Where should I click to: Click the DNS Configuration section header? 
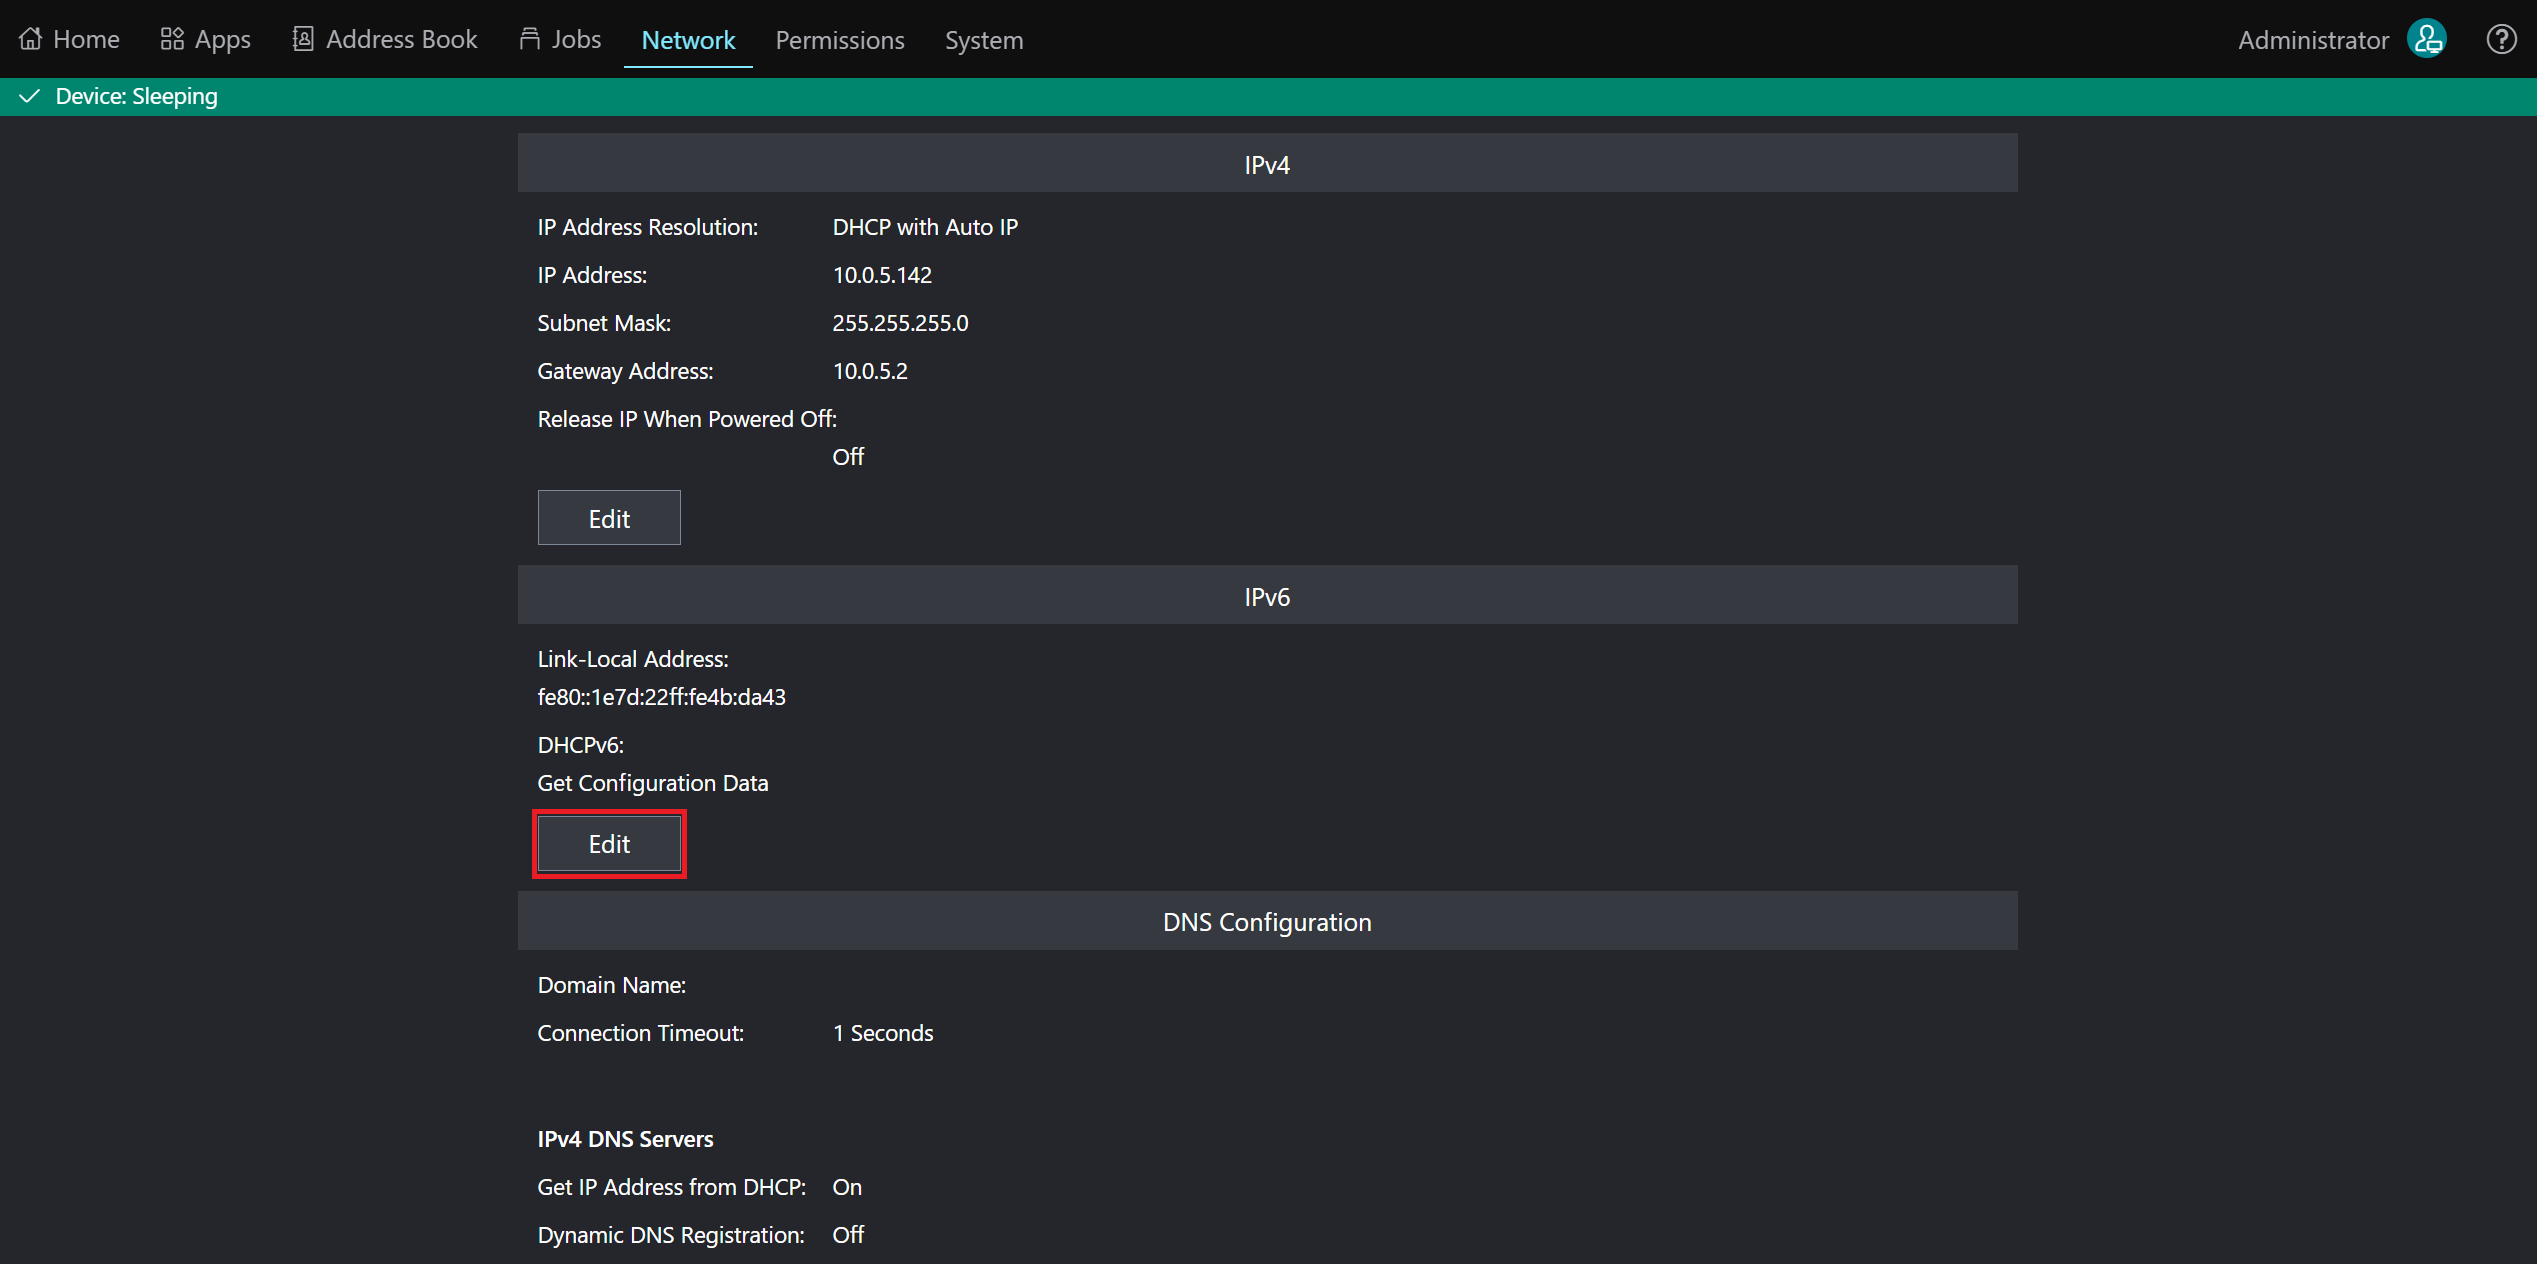1267,922
